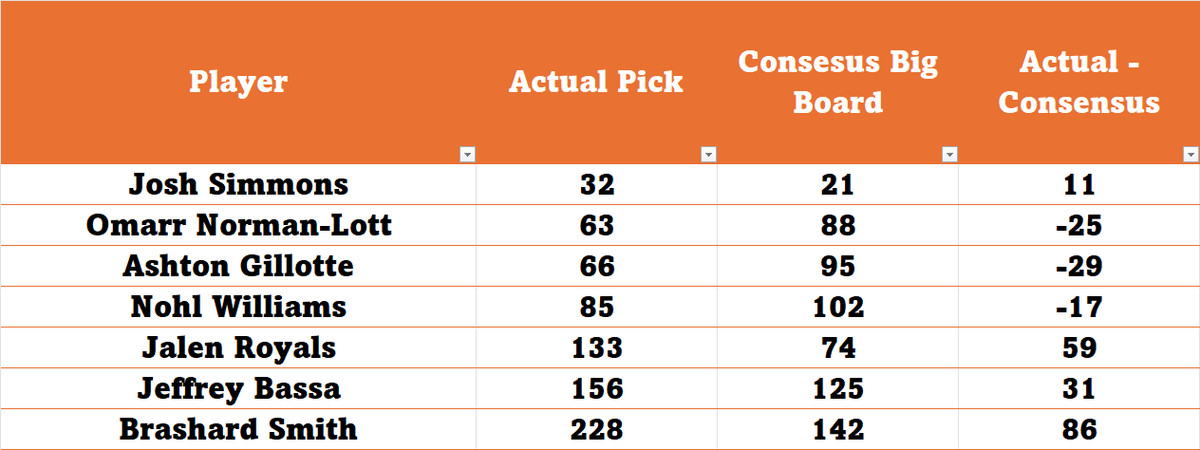1200x450 pixels.
Task: Open the Actual Pick filter dropdown
Action: click(x=708, y=155)
